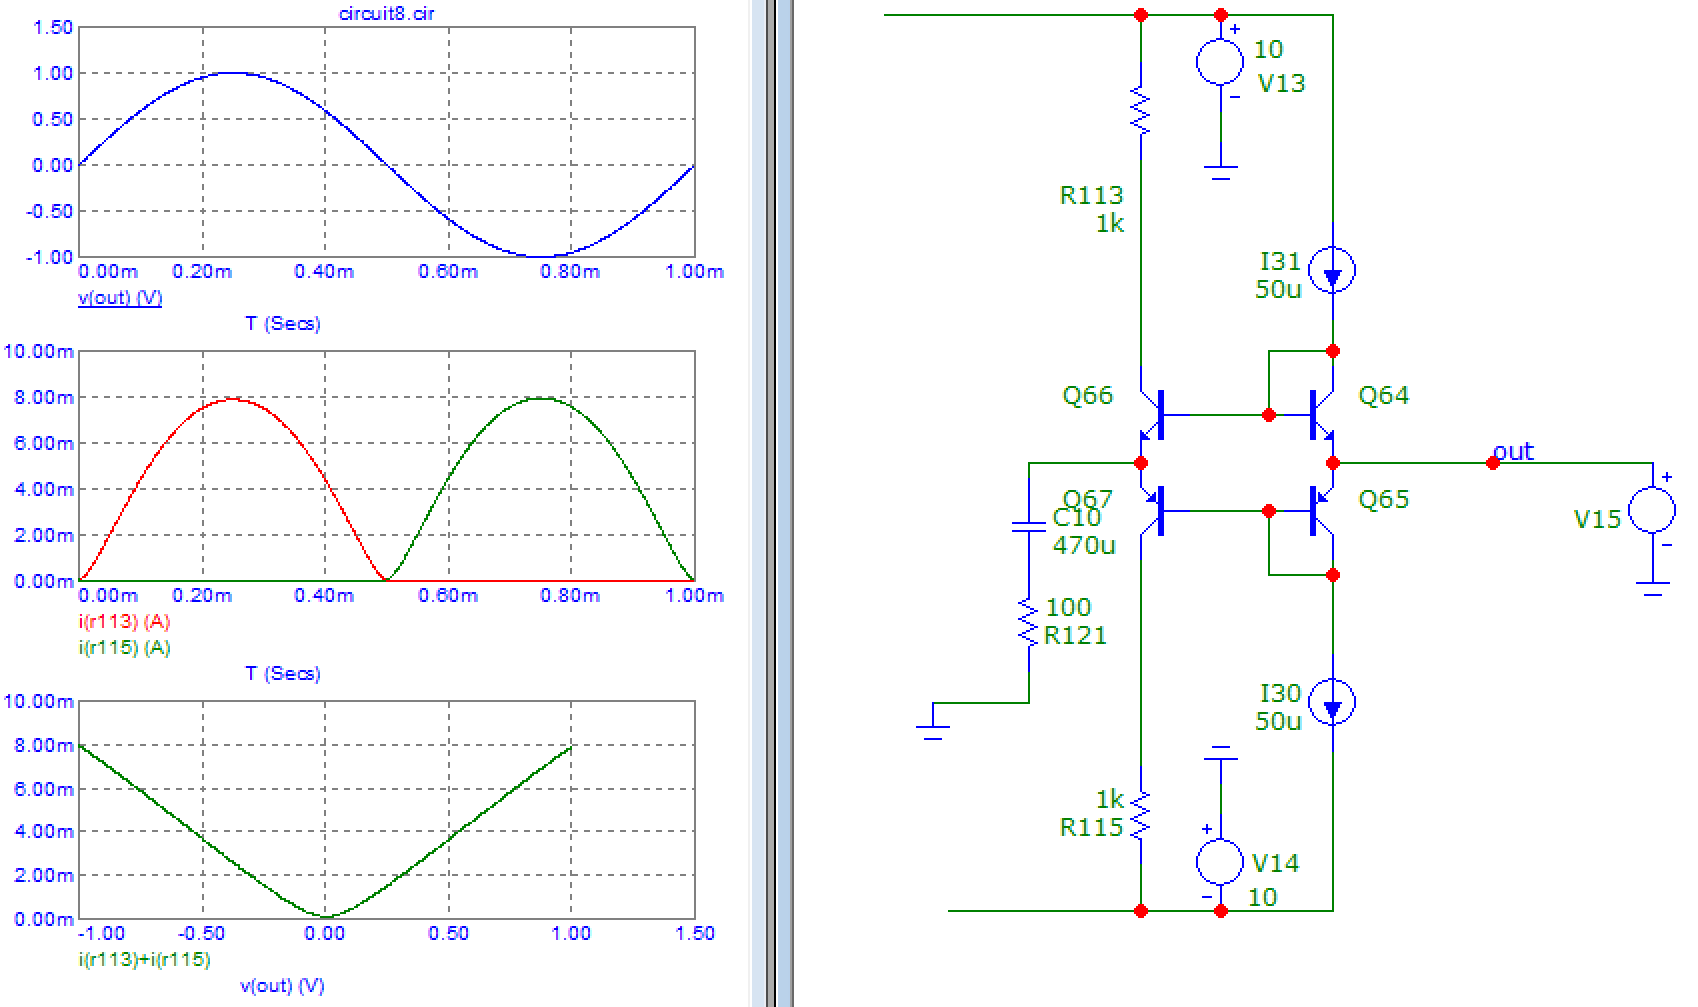Select the ground symbol below V13
1698x1007 pixels.
point(1220,172)
